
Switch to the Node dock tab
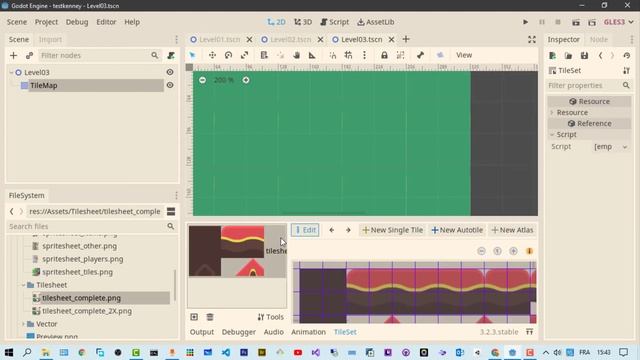pyautogui.click(x=599, y=39)
